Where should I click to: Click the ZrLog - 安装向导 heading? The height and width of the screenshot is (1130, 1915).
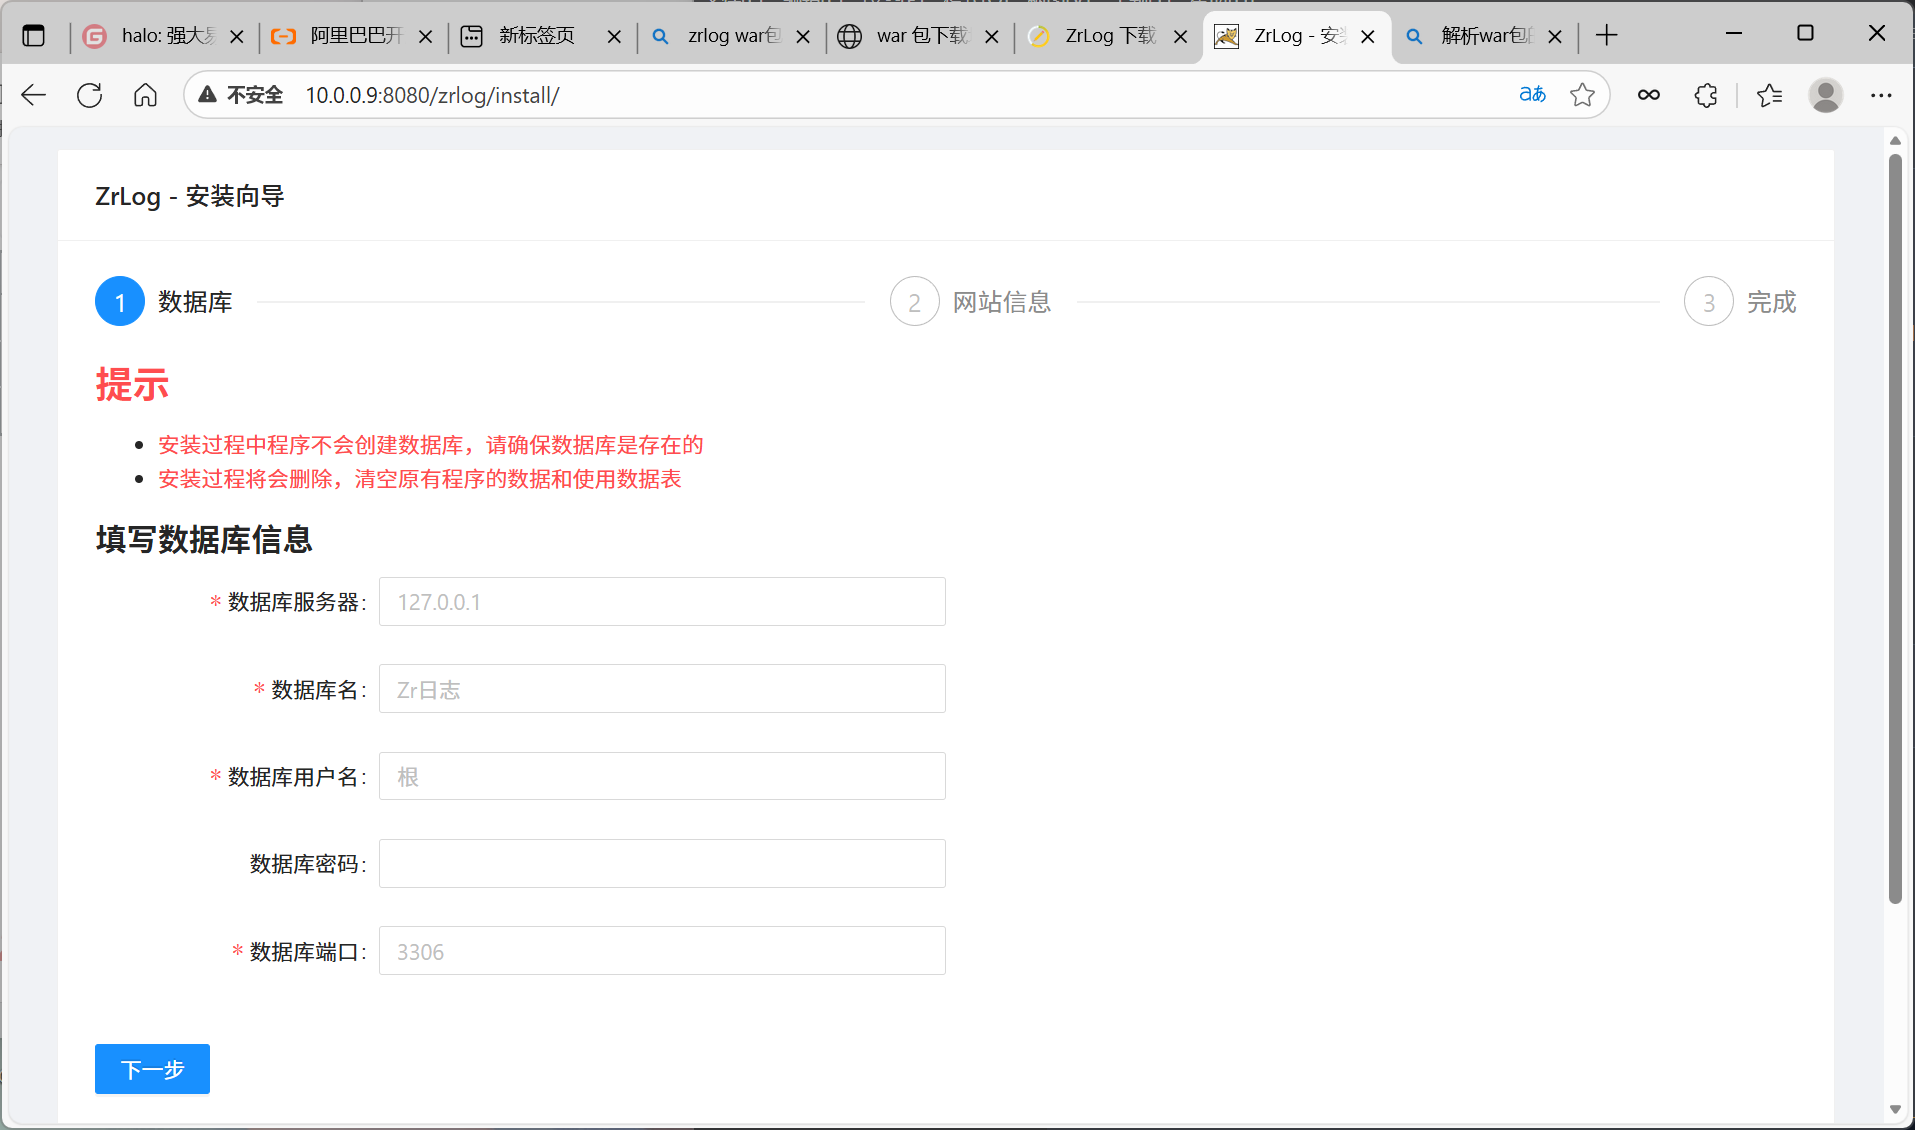(x=190, y=196)
